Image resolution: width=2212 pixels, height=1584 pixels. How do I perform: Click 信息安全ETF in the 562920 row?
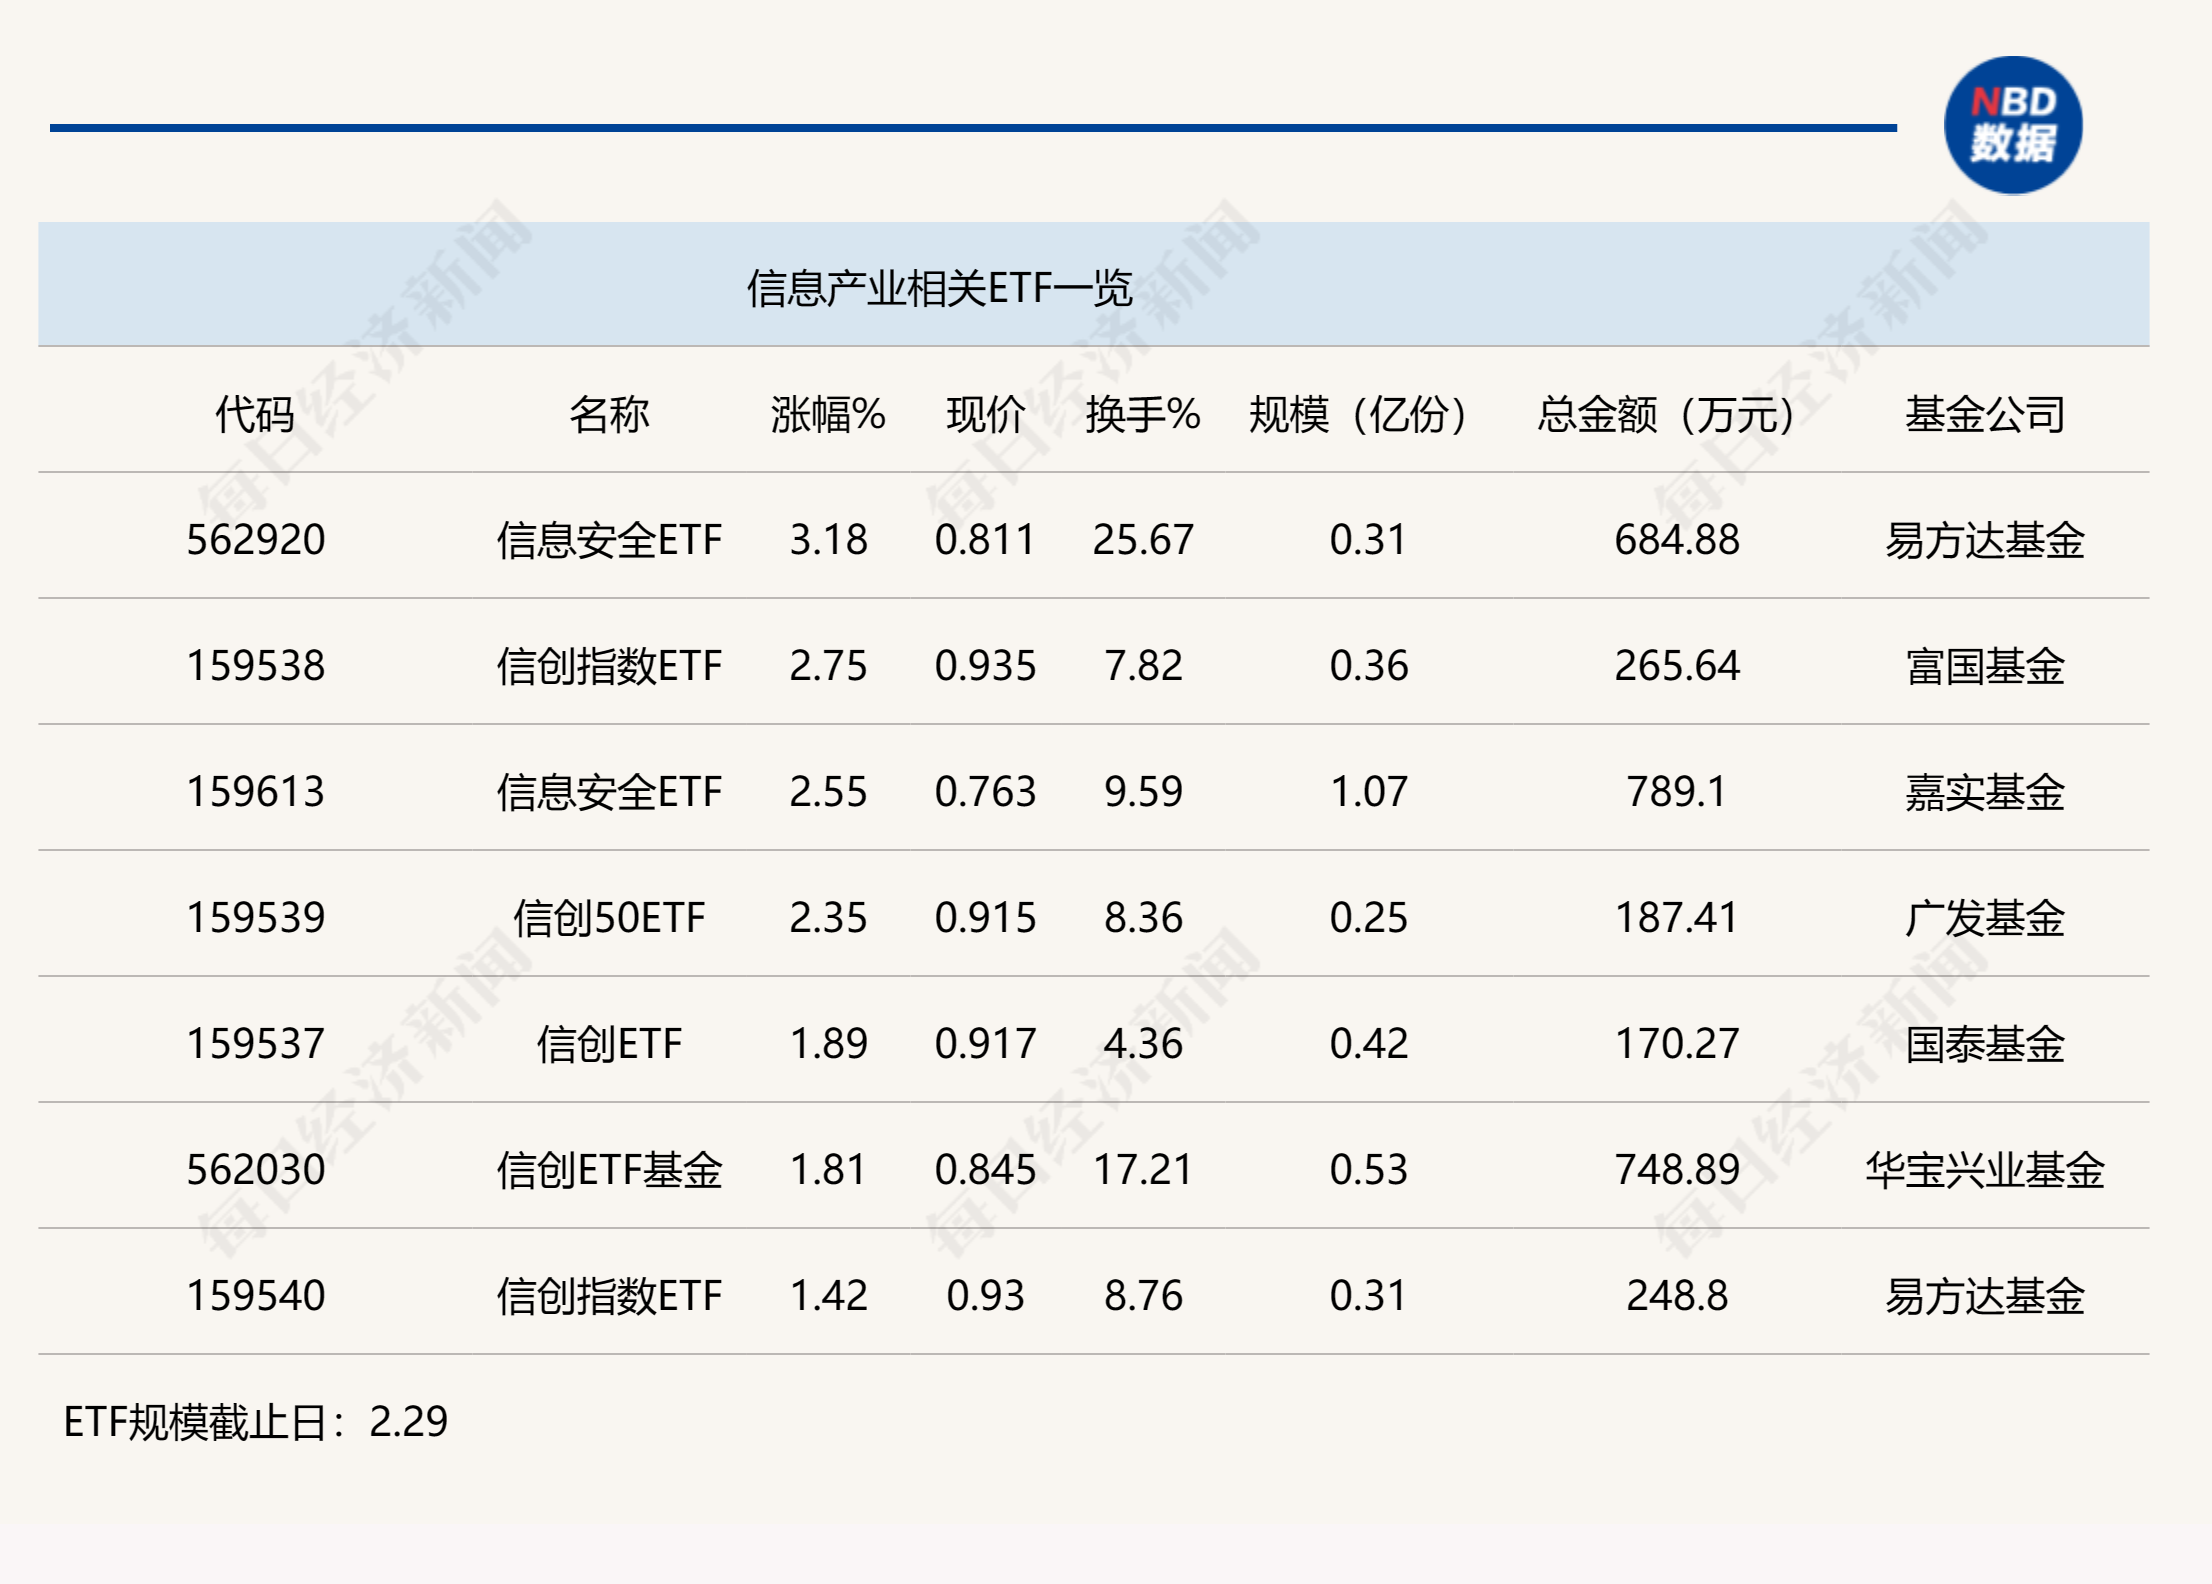pyautogui.click(x=609, y=540)
